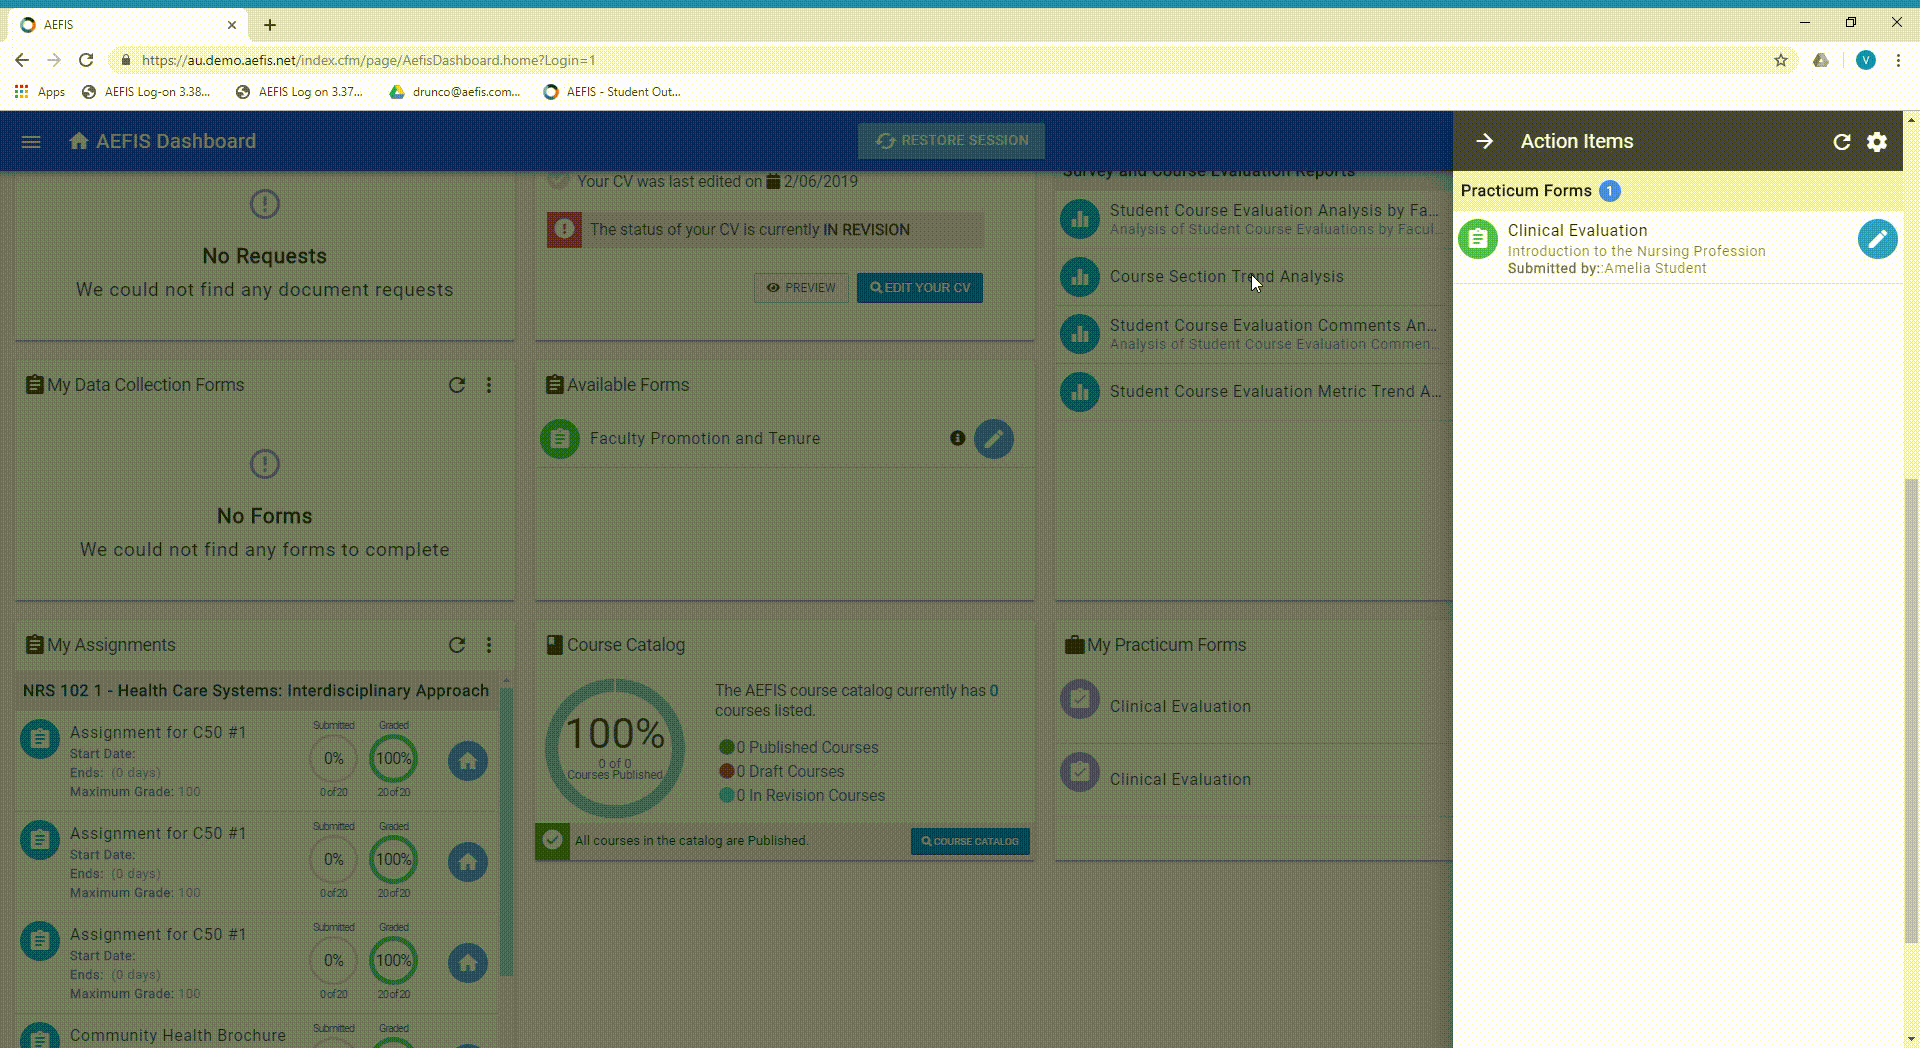Open the Community Health Brochure assignment
Viewport: 1920px width, 1048px height.
click(178, 1035)
